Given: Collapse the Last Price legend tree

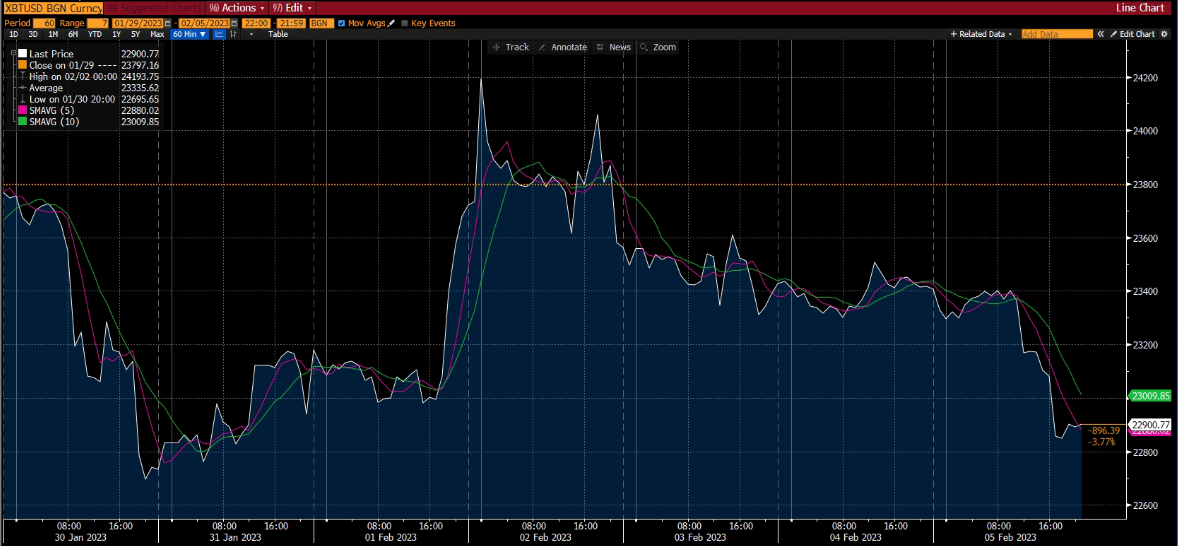Looking at the screenshot, I should coord(13,54).
